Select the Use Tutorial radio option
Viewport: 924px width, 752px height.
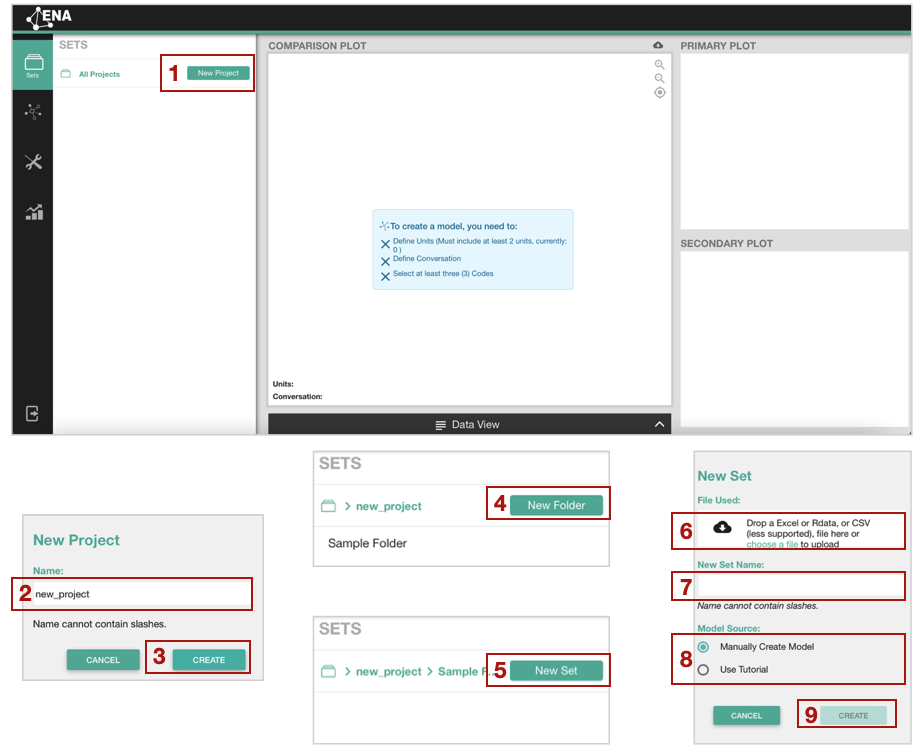[x=704, y=670]
